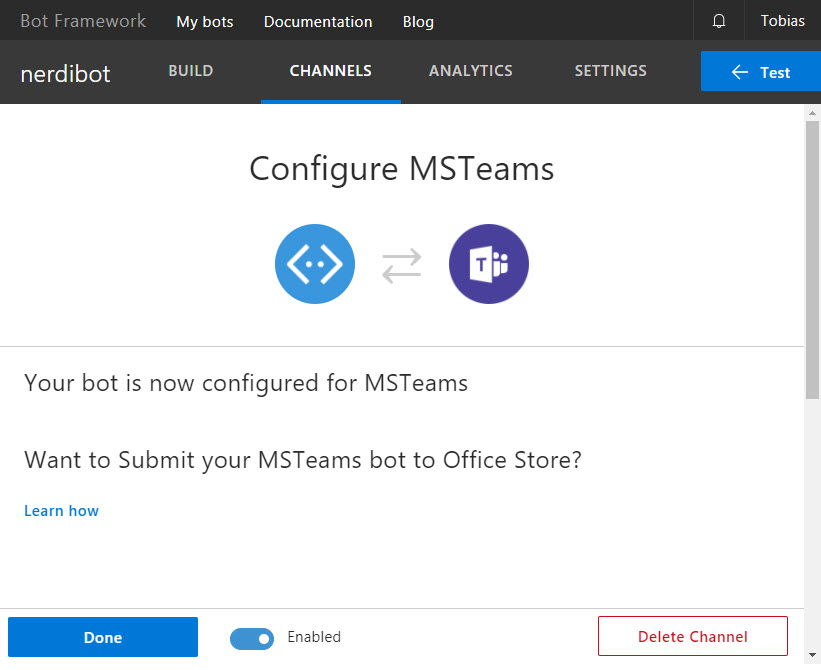Click the Enabled label next to the switch
The height and width of the screenshot is (670, 821).
click(314, 637)
